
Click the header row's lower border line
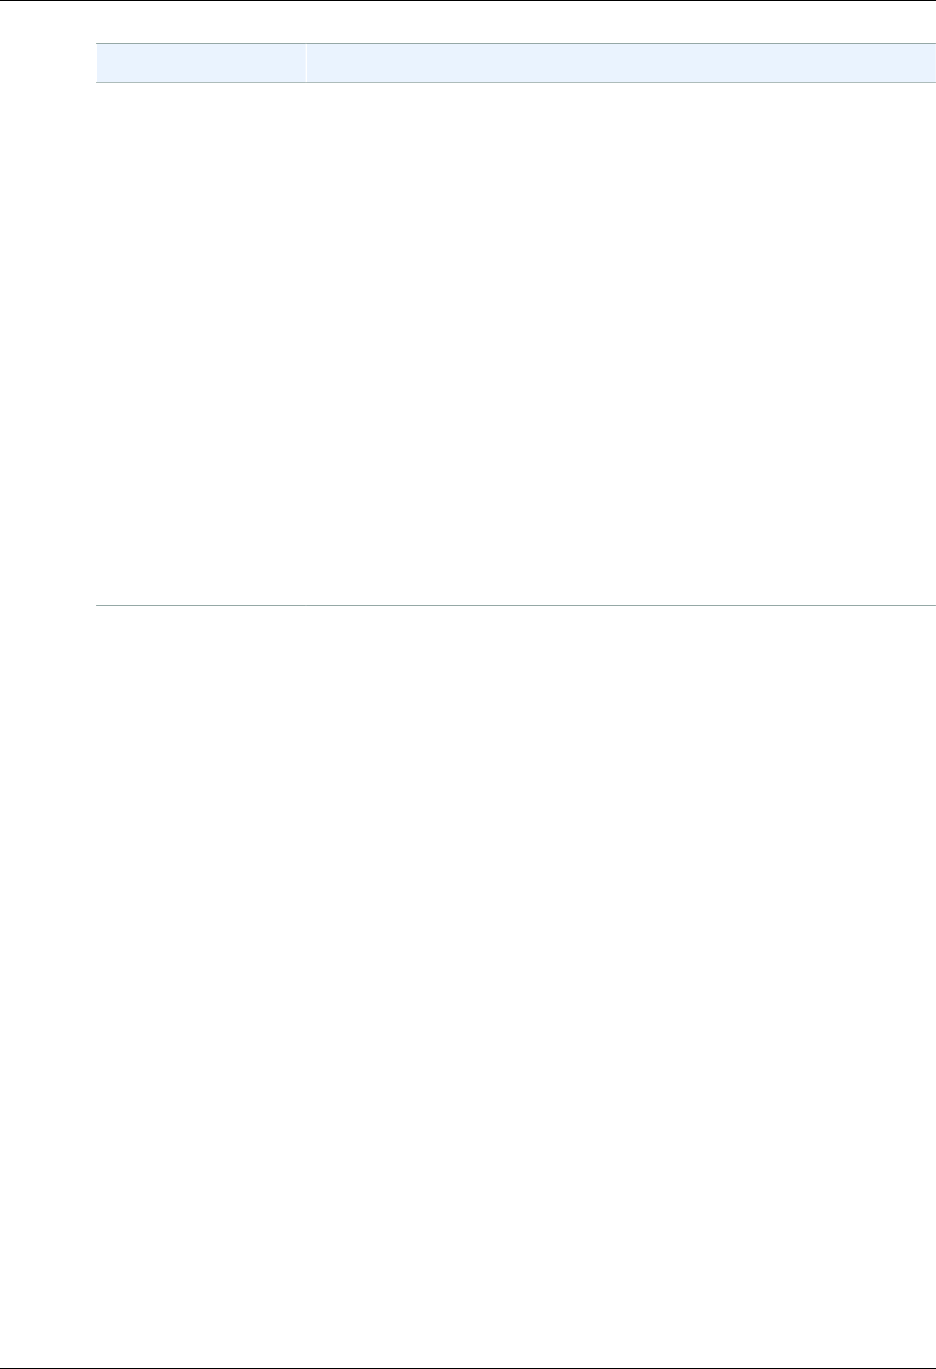click(x=516, y=83)
